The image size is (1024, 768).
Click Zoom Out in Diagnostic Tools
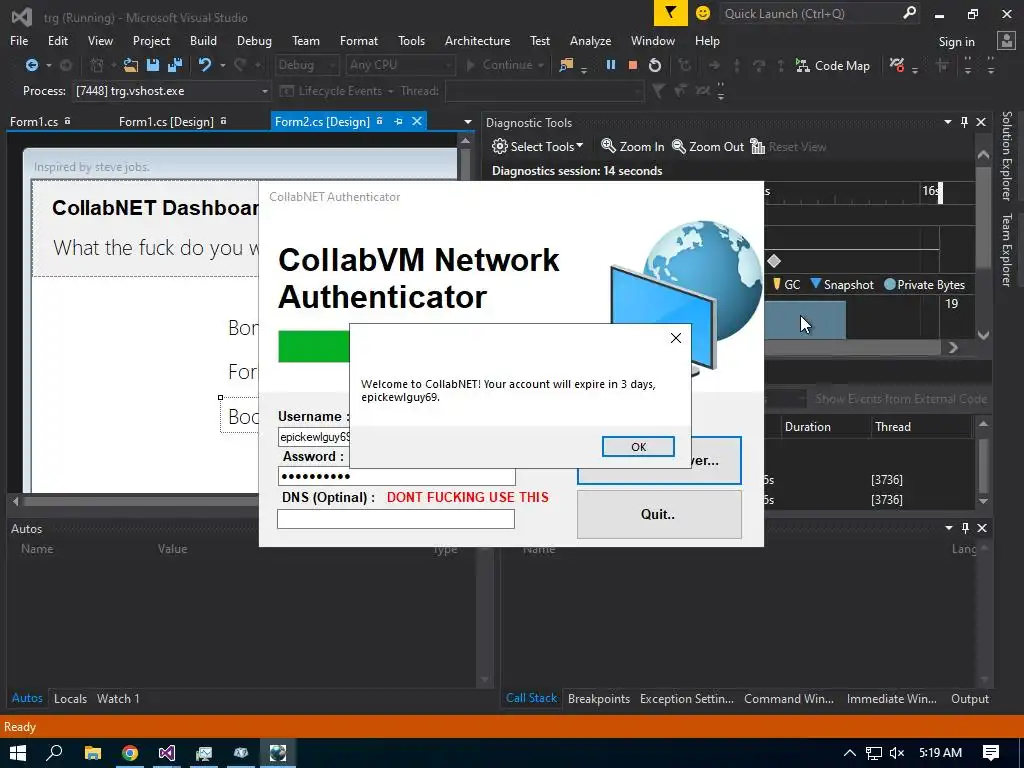(708, 146)
